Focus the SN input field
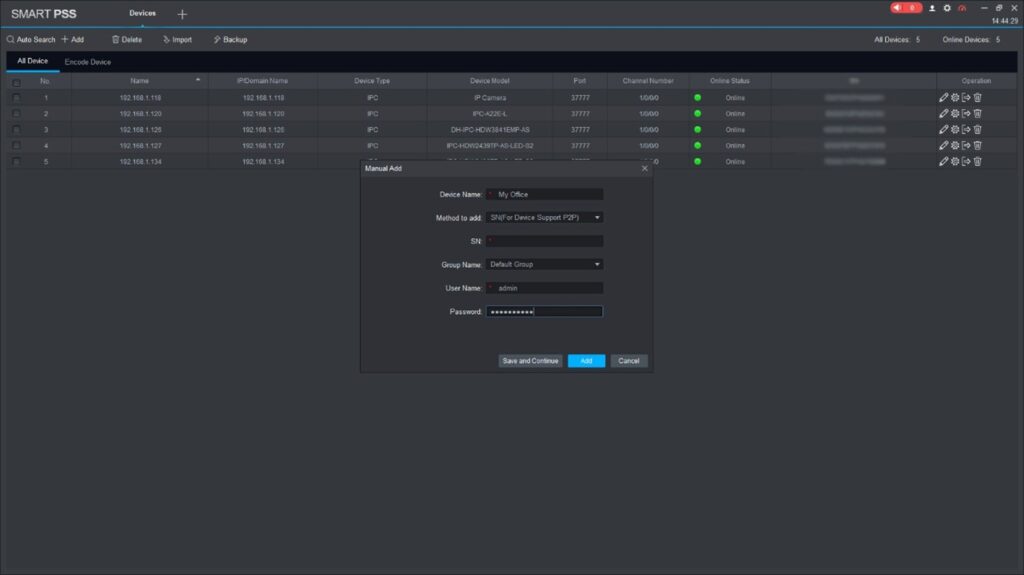Screen dimensions: 1024x575 [544, 241]
